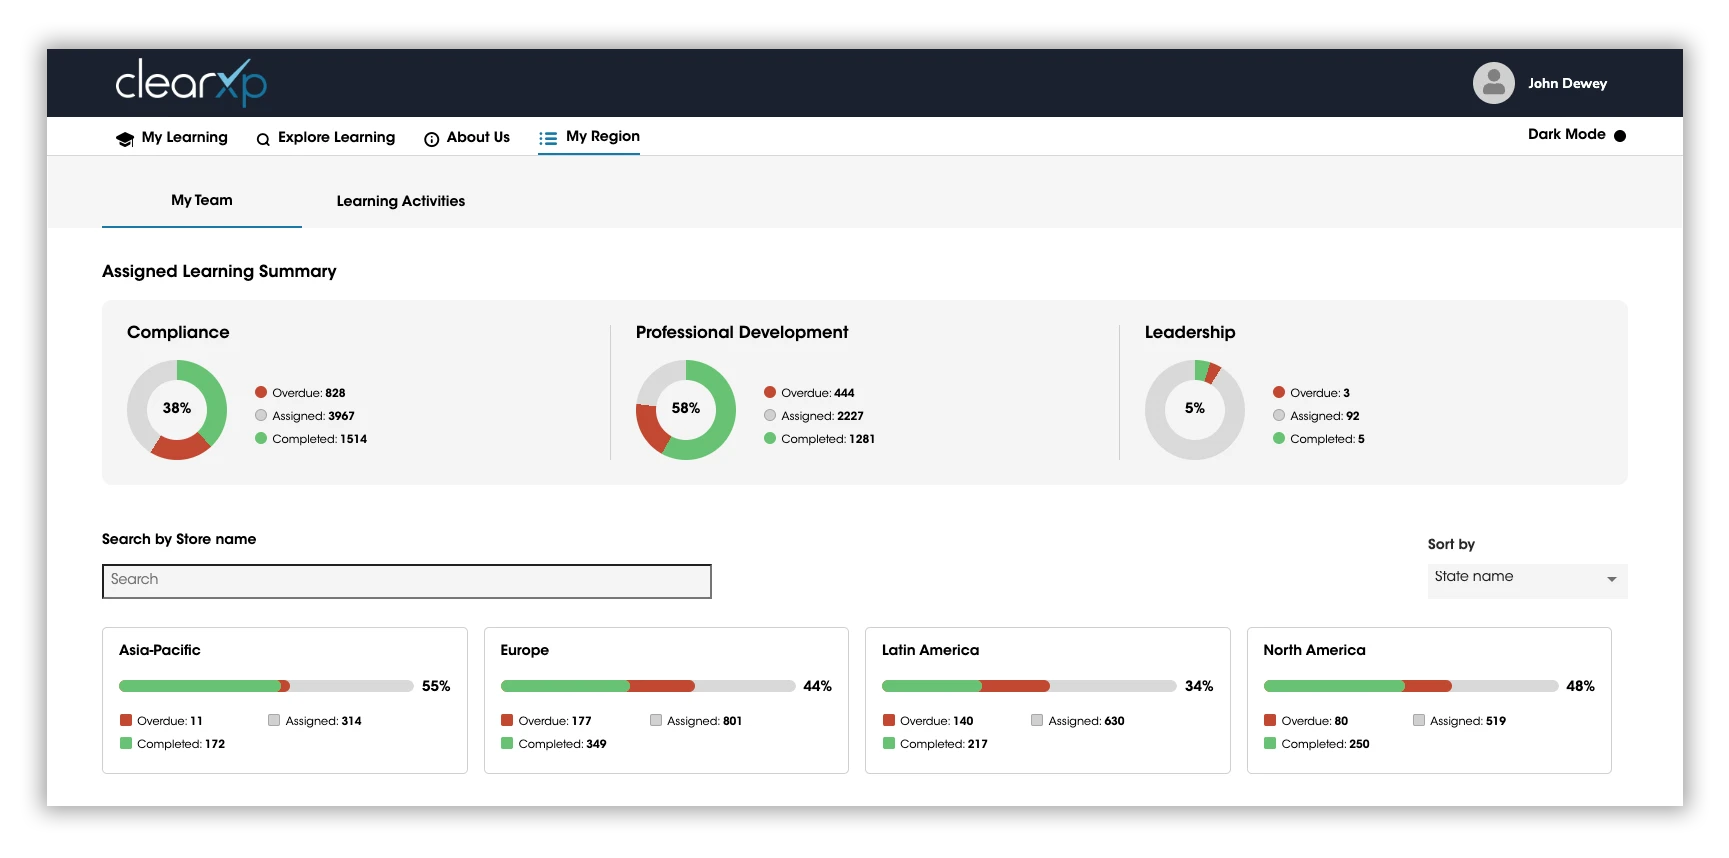Image resolution: width=1729 pixels, height=858 pixels.
Task: Click the Search by Store name field
Action: pyautogui.click(x=406, y=581)
